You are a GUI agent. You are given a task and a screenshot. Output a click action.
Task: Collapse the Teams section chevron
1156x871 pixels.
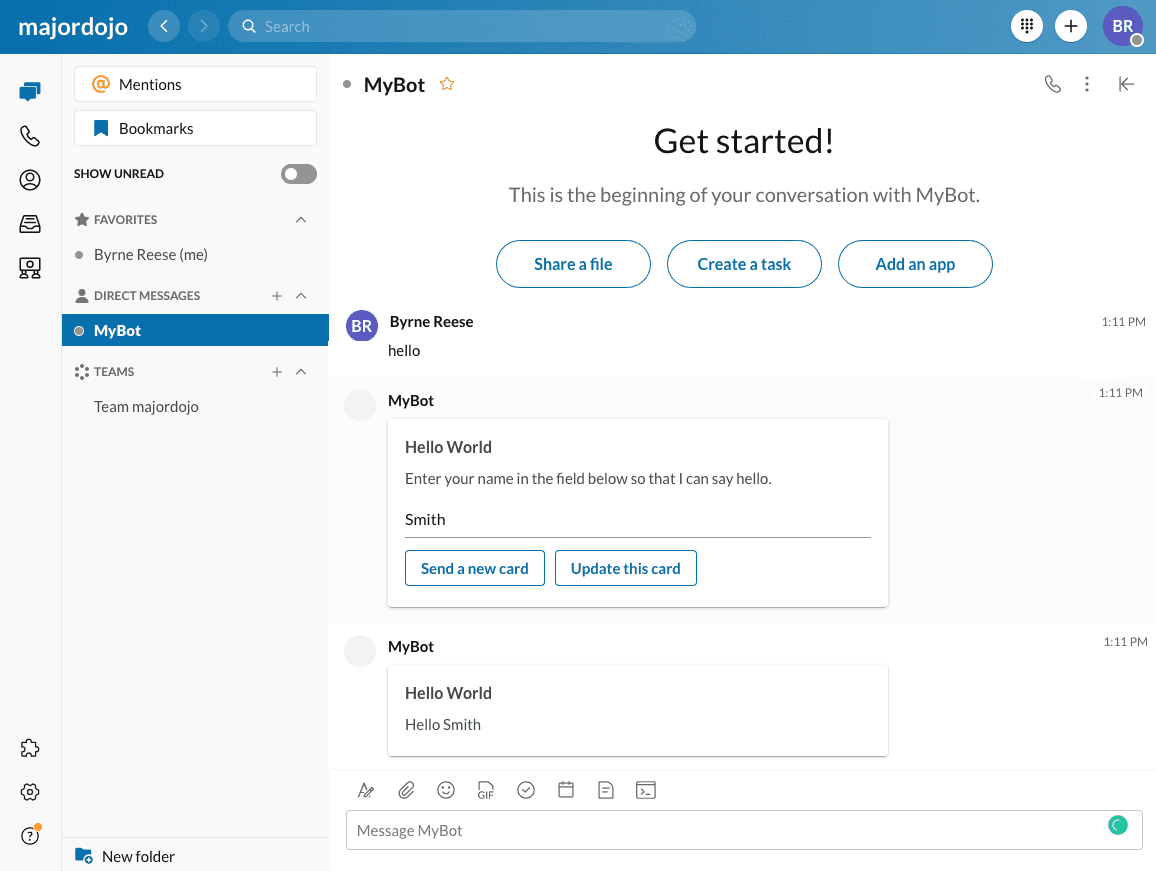[x=301, y=371]
